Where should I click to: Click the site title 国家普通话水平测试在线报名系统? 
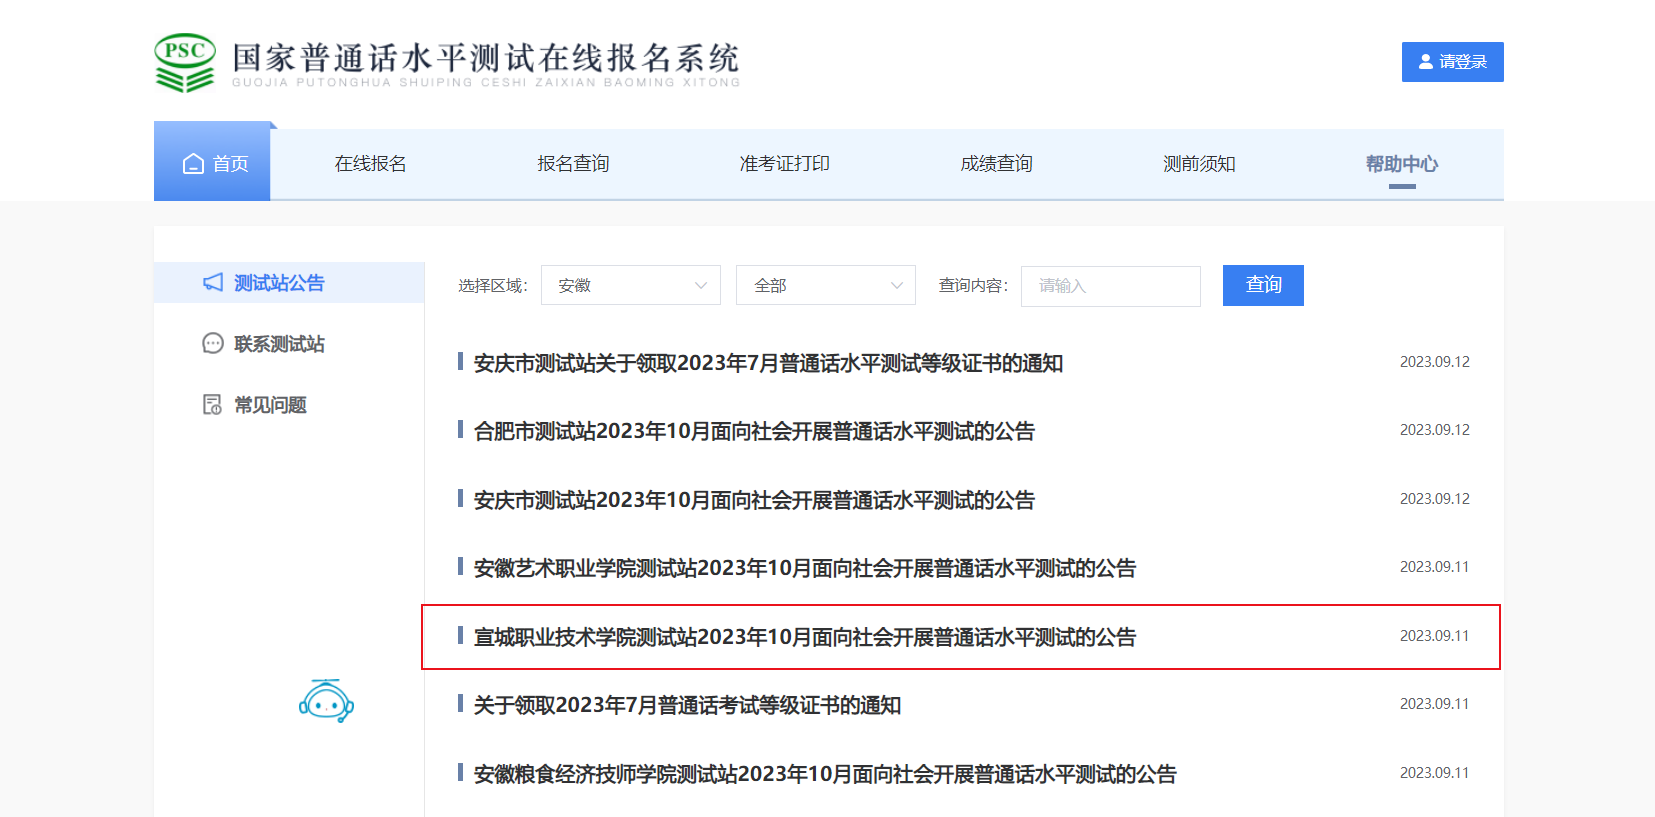[486, 57]
